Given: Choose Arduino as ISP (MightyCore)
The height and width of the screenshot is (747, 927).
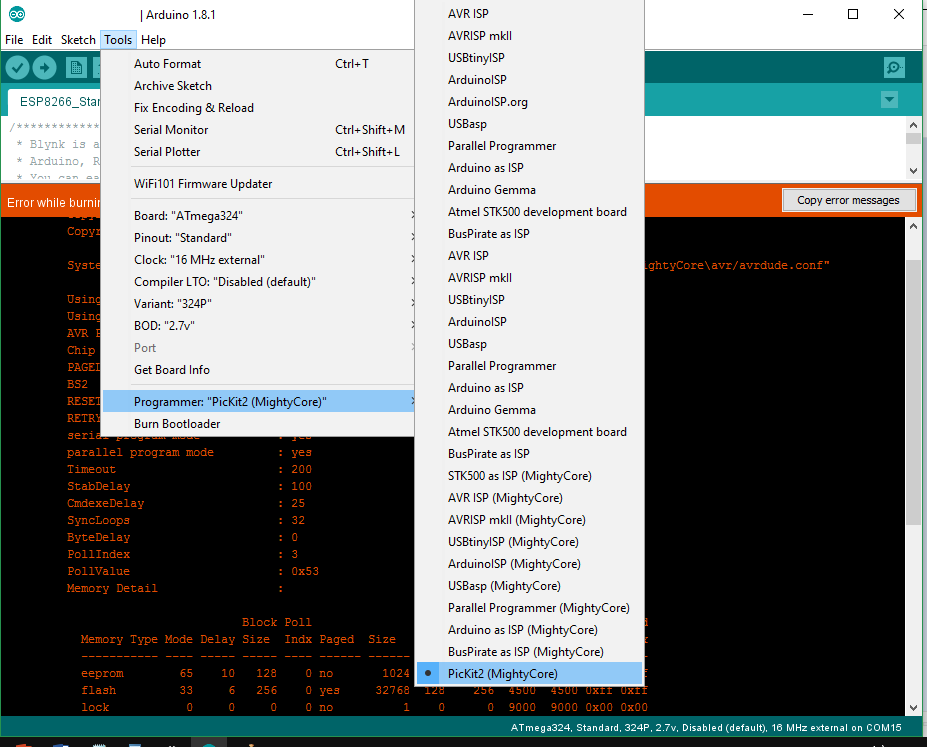Looking at the screenshot, I should tap(529, 630).
